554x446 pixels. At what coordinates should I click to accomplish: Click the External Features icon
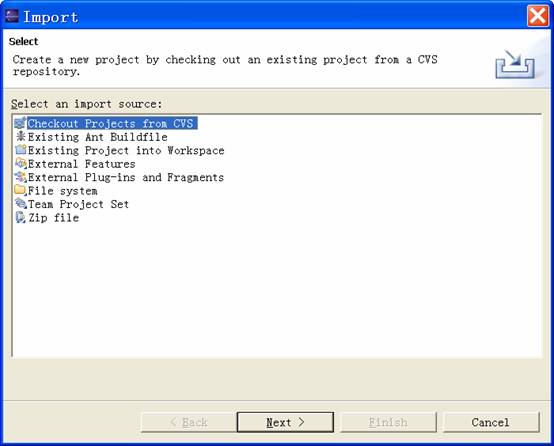pos(20,163)
